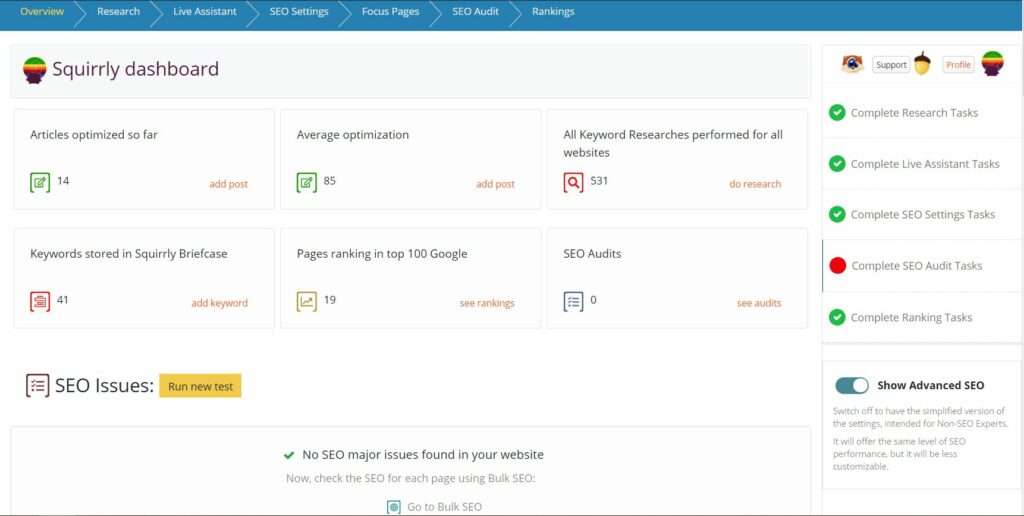Open the Live Assistant tab
This screenshot has height=516, width=1024.
(x=204, y=12)
